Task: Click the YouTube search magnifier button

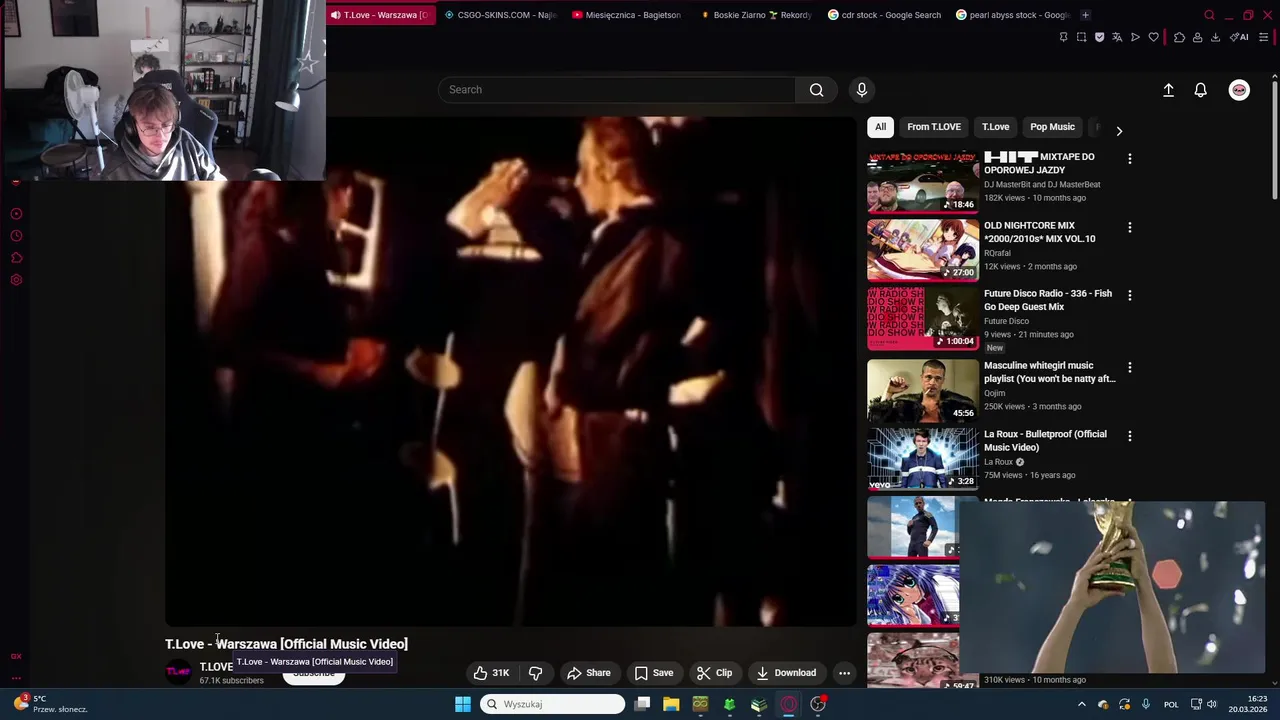Action: (x=816, y=90)
